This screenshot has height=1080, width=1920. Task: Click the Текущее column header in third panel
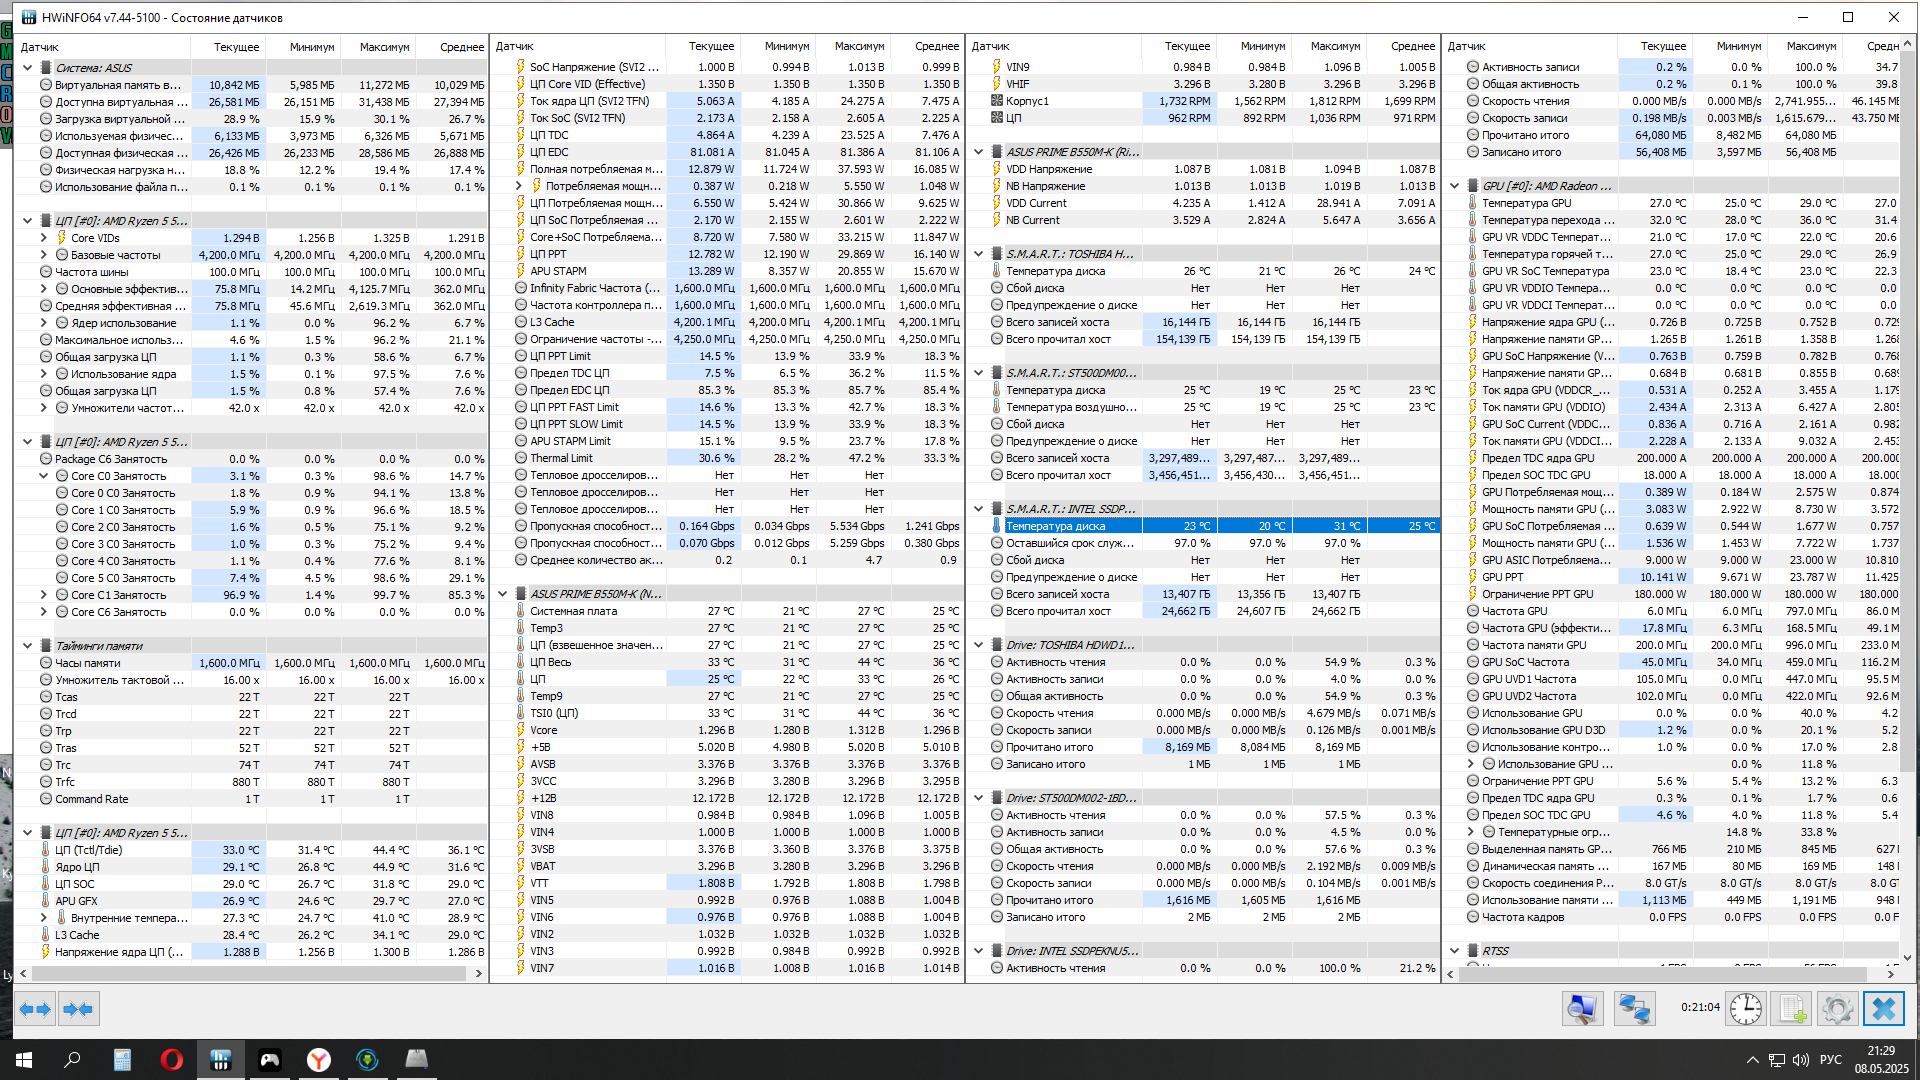[x=1187, y=46]
